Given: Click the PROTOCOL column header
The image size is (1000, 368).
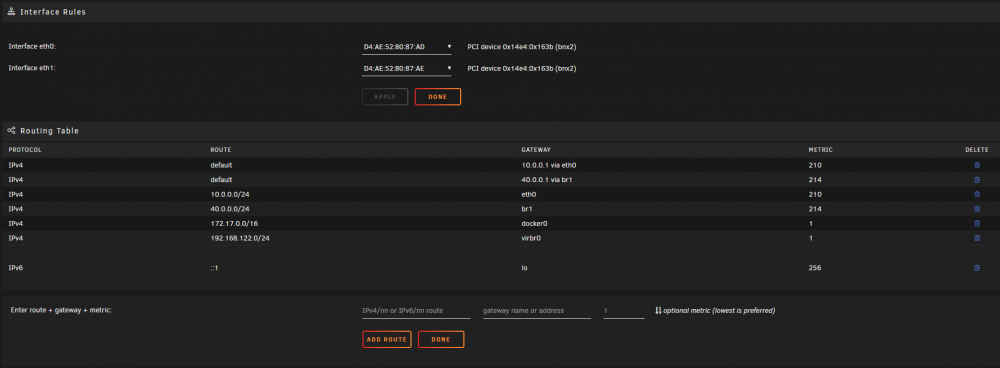Looking at the screenshot, I should [25, 150].
